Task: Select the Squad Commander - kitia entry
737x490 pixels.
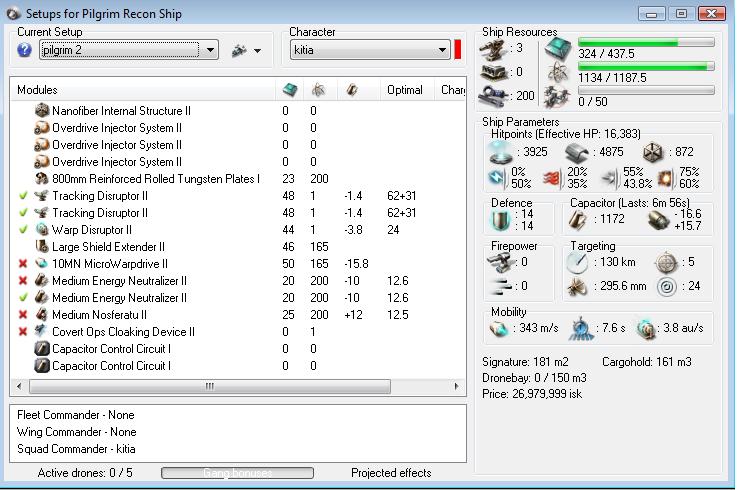Action: click(x=76, y=449)
